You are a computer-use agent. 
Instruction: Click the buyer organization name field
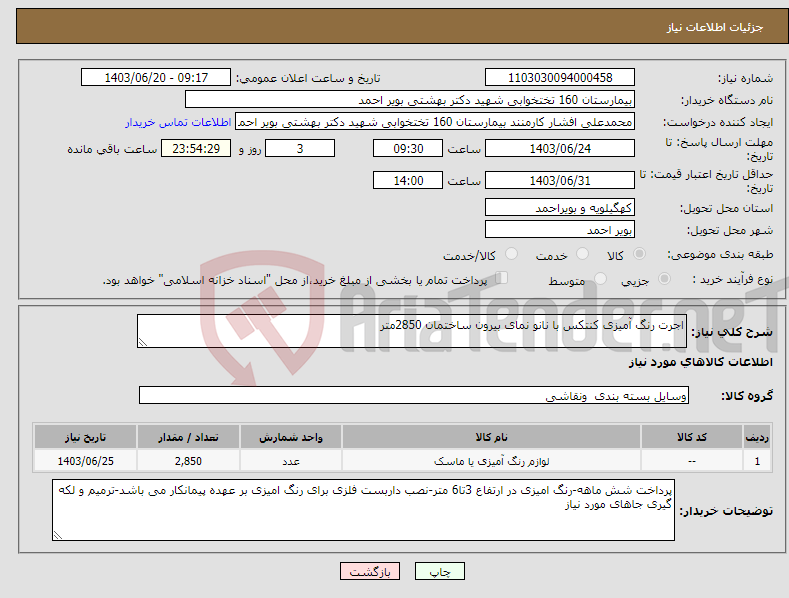pyautogui.click(x=410, y=100)
